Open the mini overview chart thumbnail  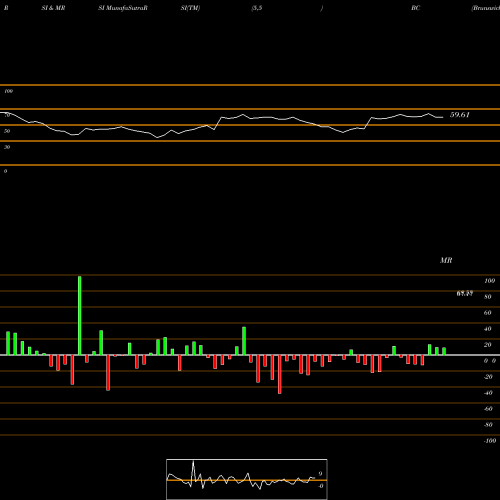tap(247, 479)
